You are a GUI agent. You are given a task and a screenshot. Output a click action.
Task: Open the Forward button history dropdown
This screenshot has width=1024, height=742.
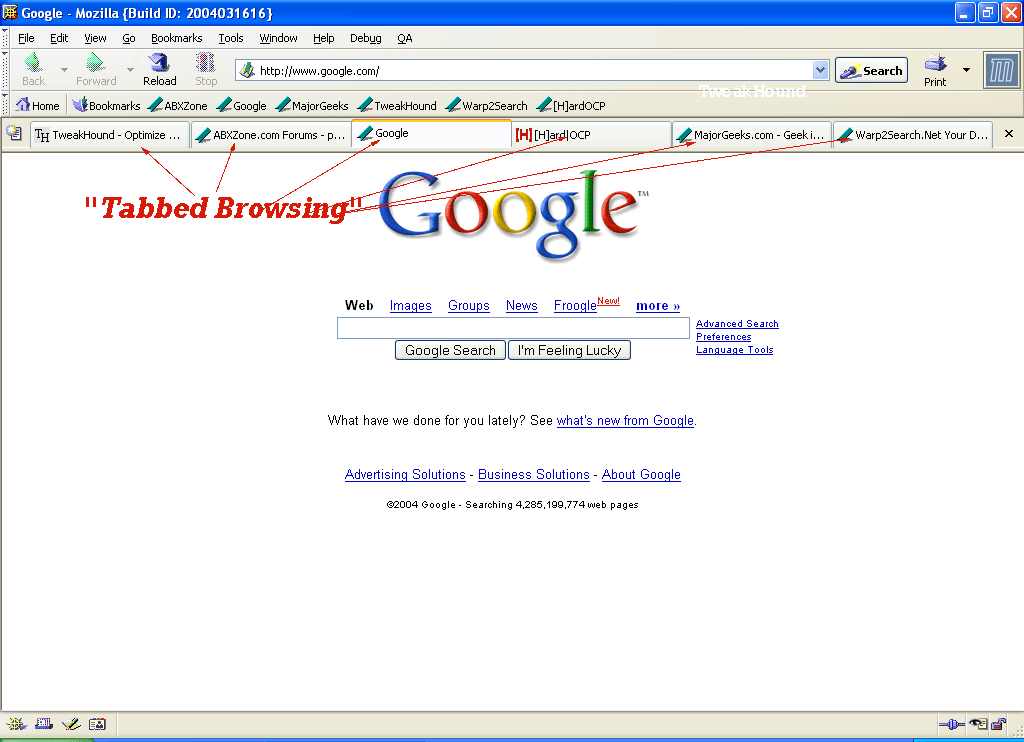tap(130, 69)
